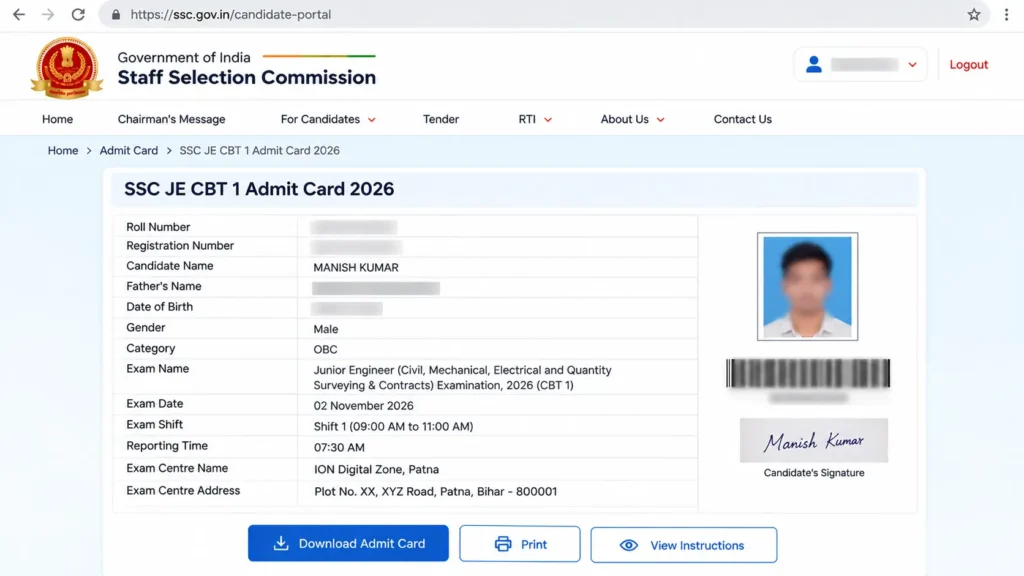Click the Roll Number label
Image resolution: width=1024 pixels, height=576 pixels.
coord(158,227)
